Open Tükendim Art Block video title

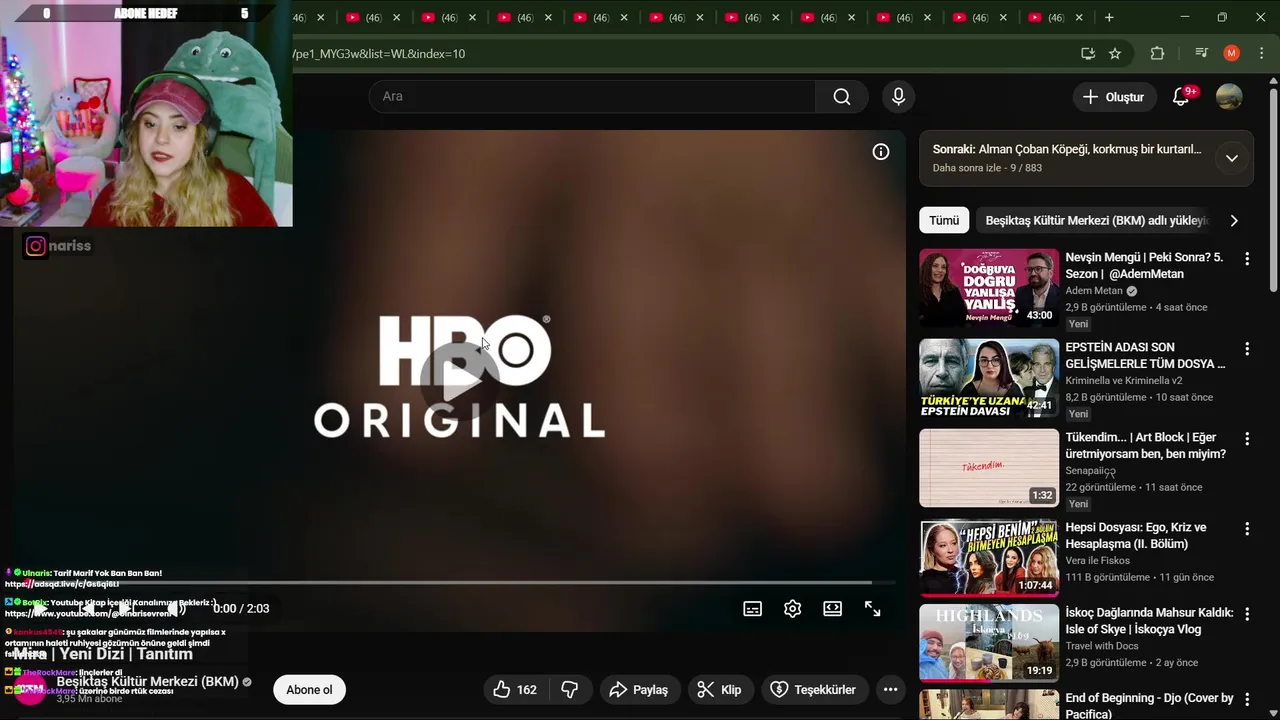1145,445
